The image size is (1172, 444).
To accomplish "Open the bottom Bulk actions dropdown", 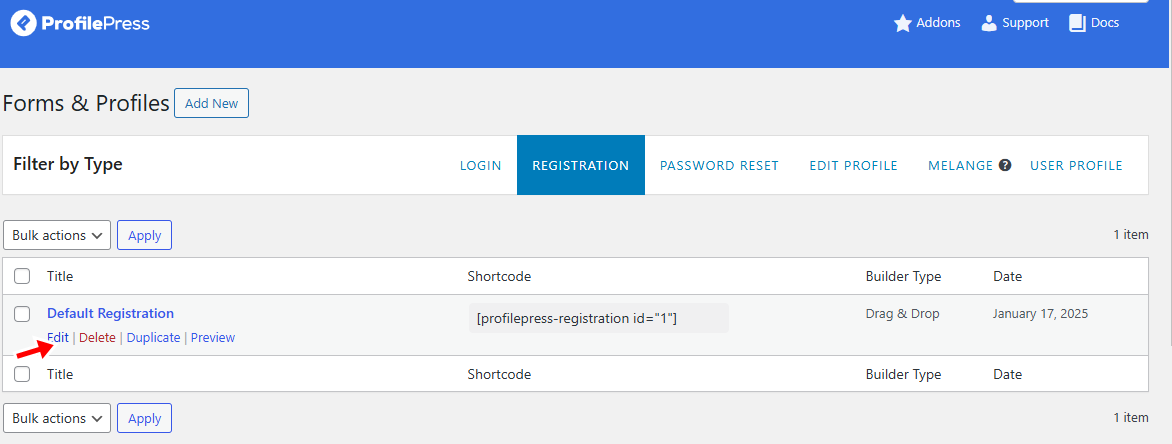I will pos(57,418).
